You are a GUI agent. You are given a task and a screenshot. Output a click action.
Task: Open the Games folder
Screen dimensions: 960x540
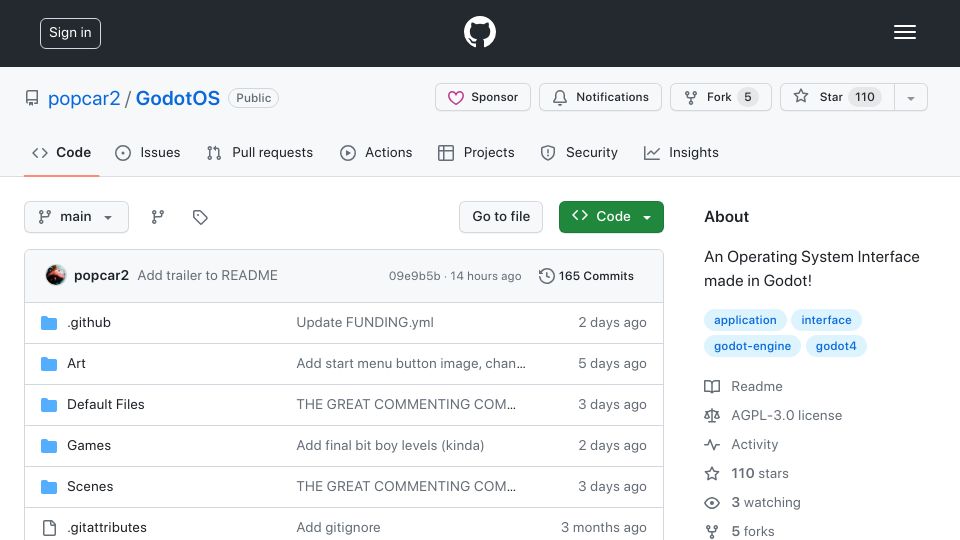[x=89, y=446]
